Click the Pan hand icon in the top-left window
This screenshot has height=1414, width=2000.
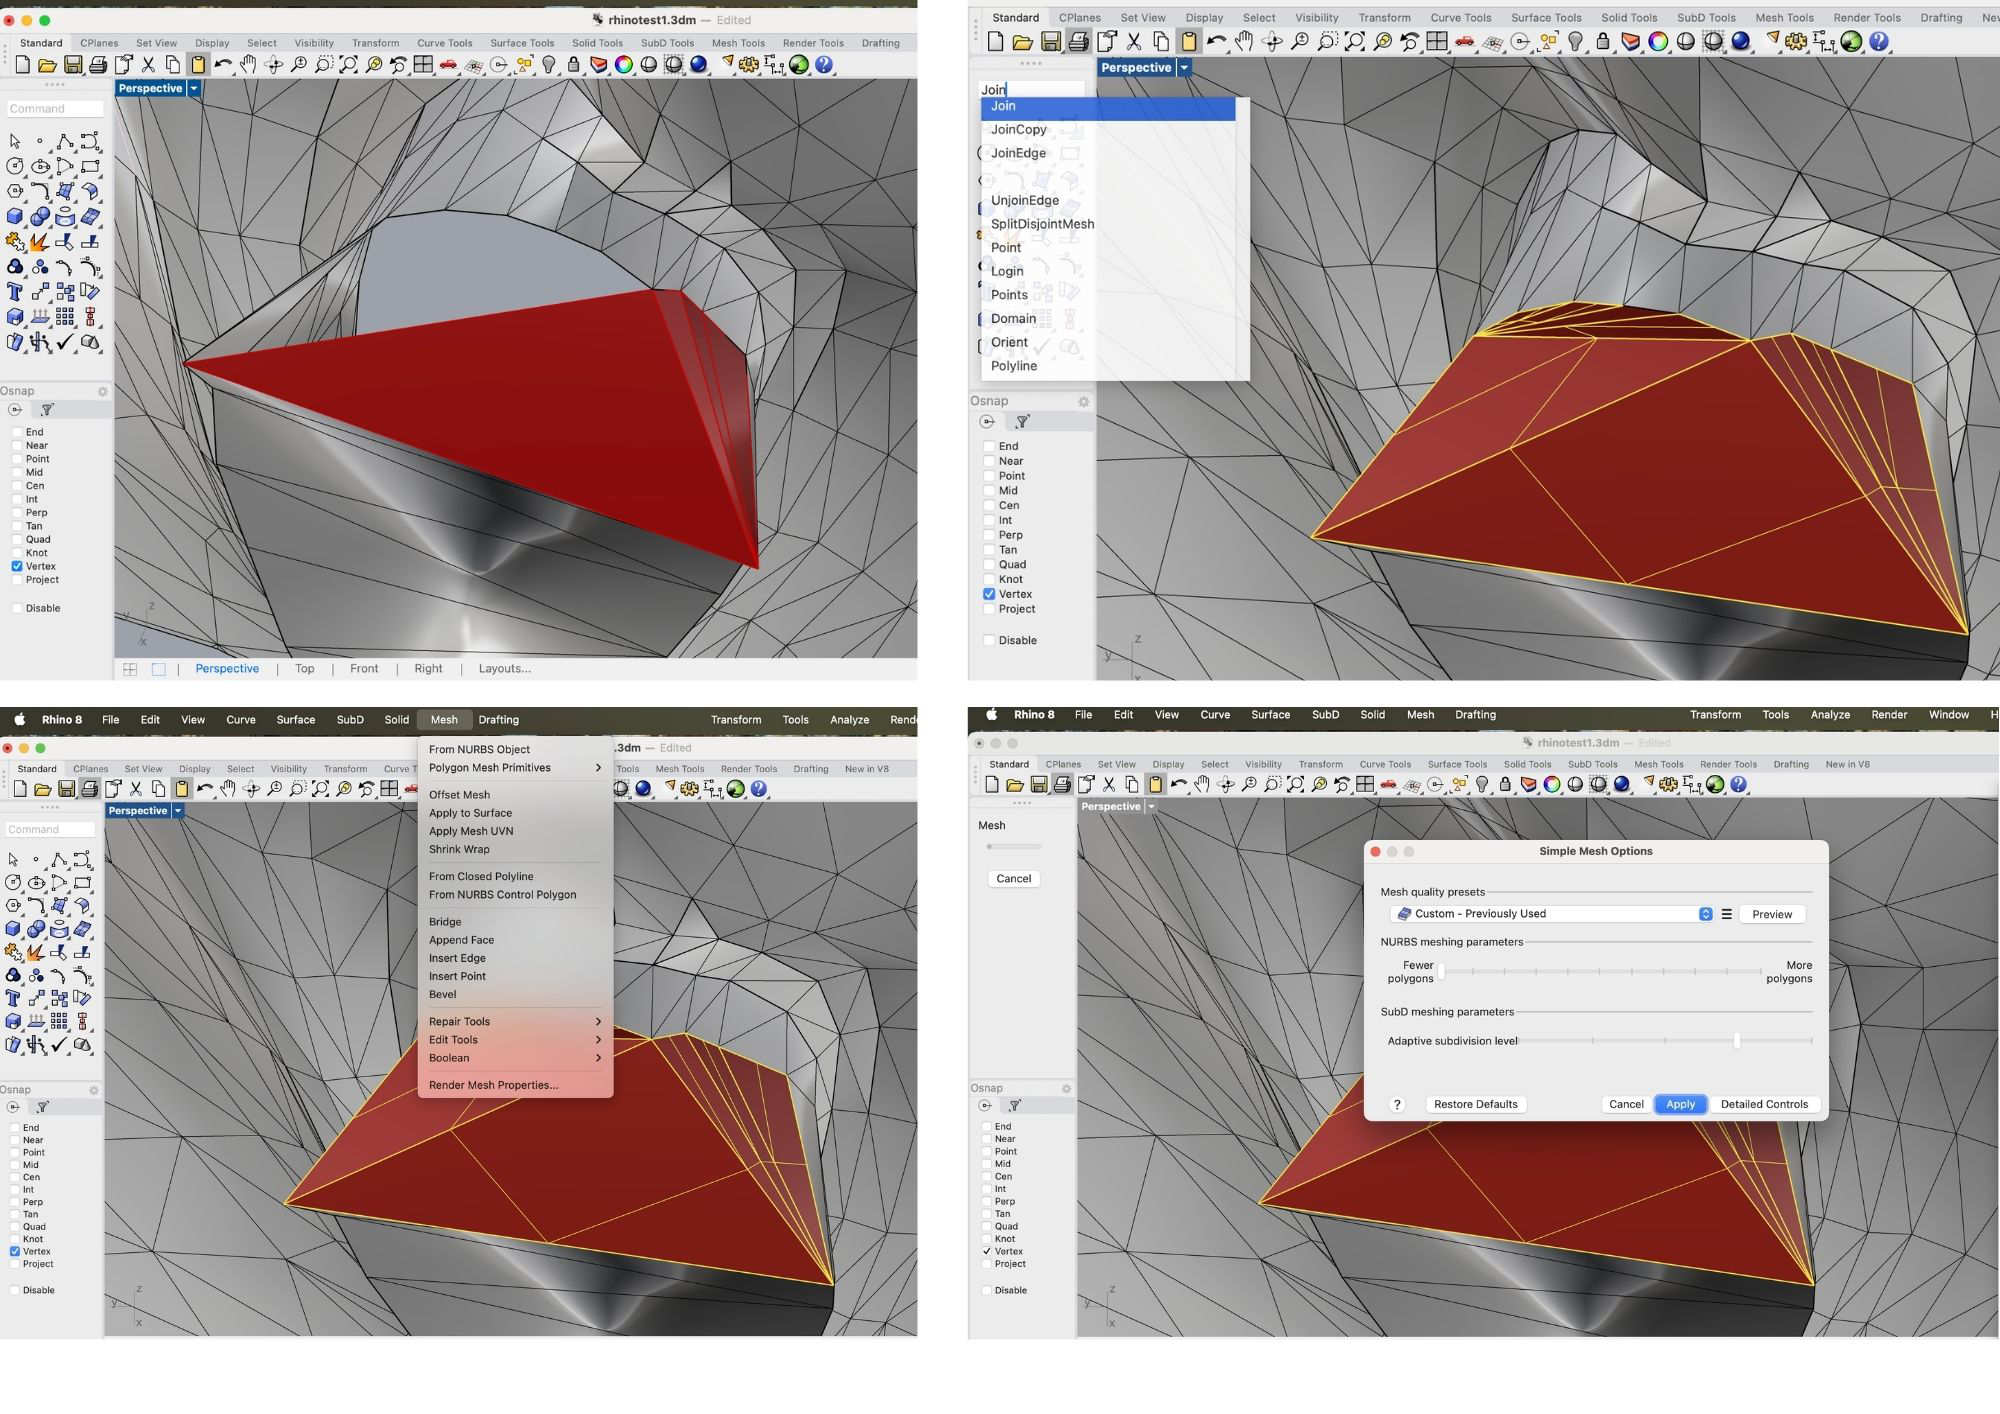point(248,65)
